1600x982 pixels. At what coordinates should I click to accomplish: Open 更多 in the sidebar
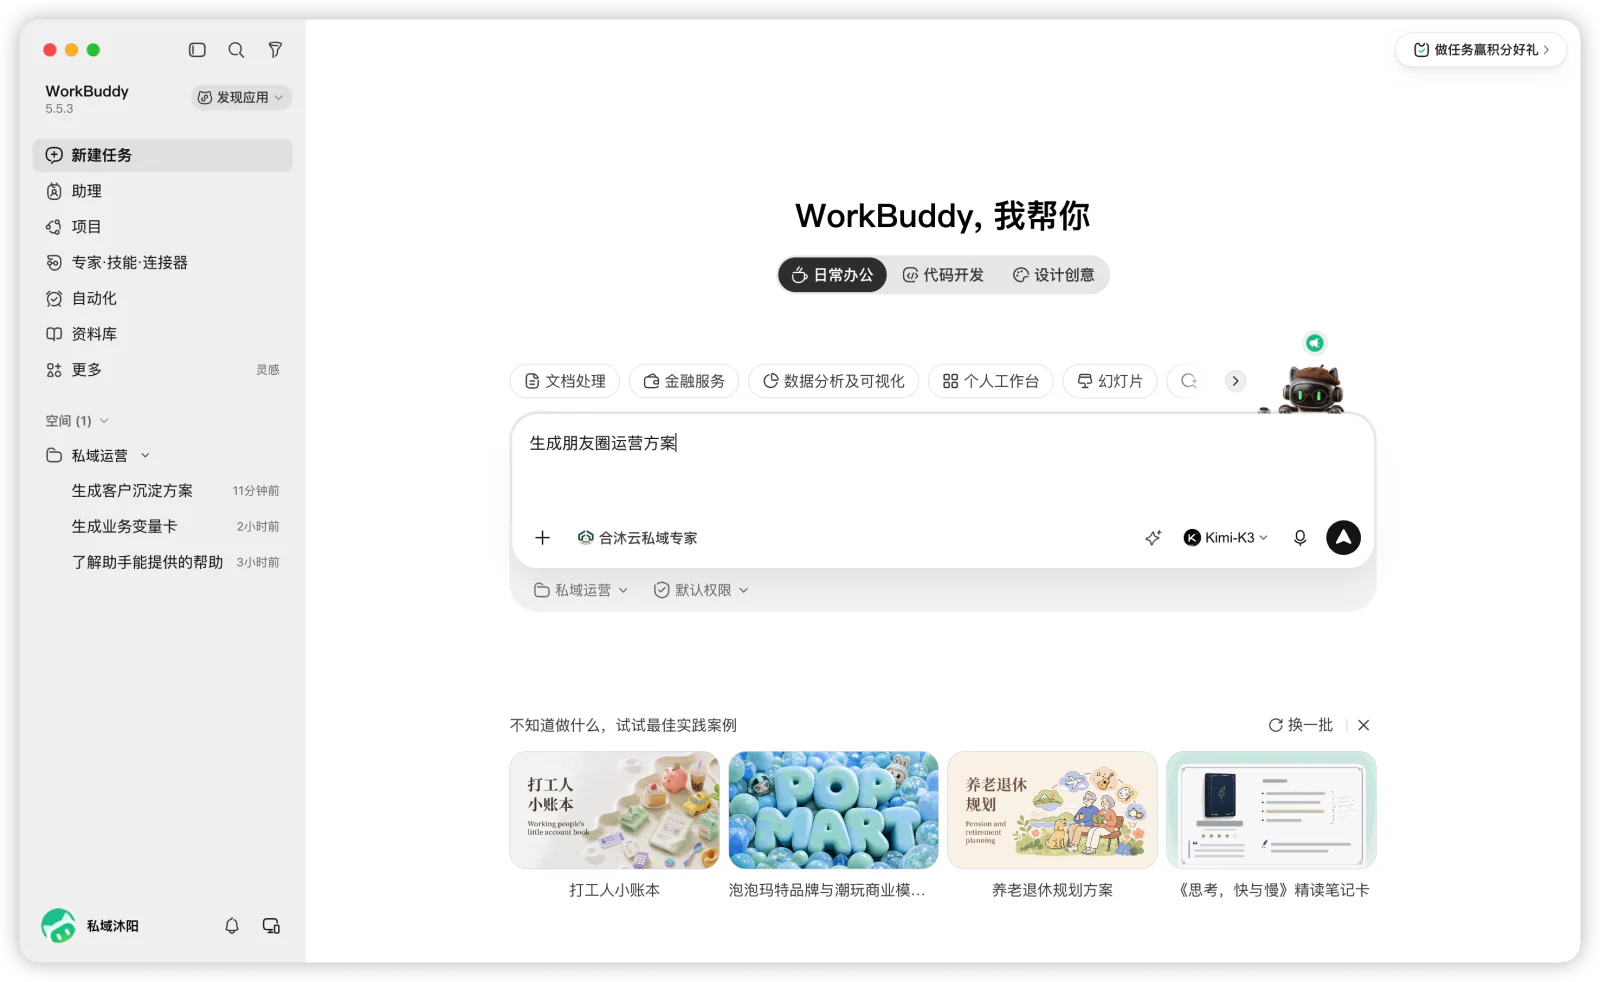click(162, 370)
